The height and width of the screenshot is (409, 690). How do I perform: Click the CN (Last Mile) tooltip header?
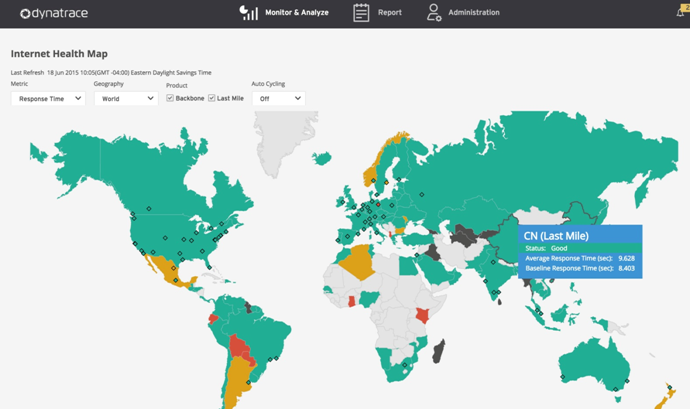pyautogui.click(x=556, y=236)
